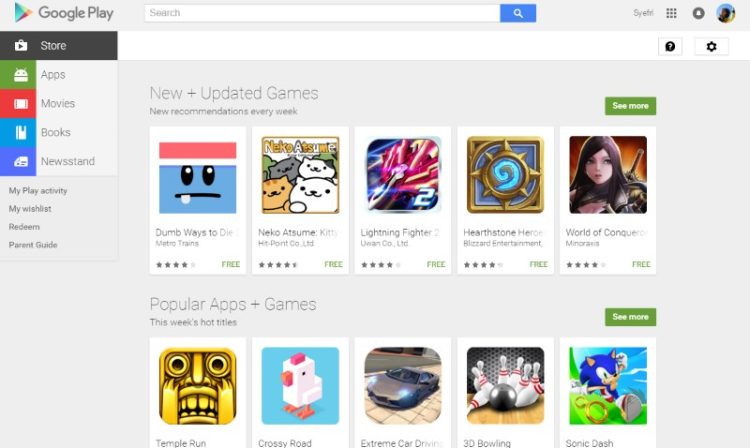Click the blue search magnifier button
This screenshot has height=448, width=750.
pos(518,13)
